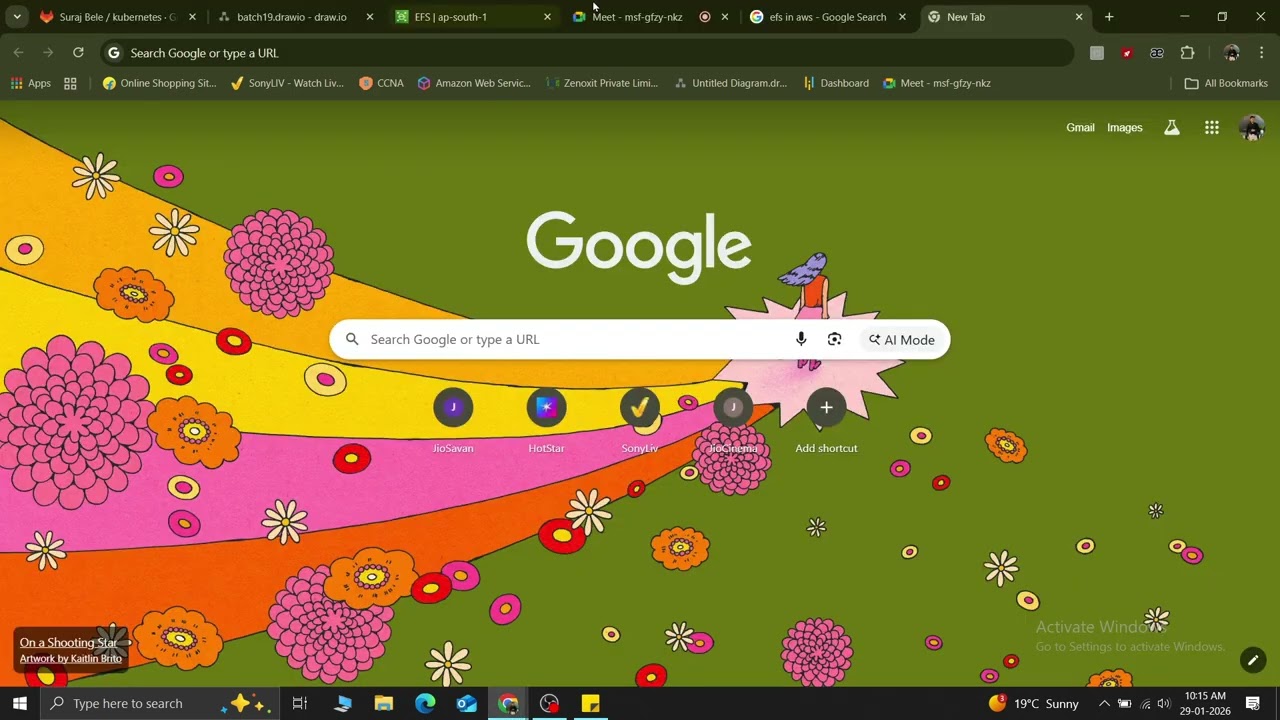Image resolution: width=1280 pixels, height=720 pixels.
Task: Open the All Bookmarks folder
Action: coord(1226,83)
